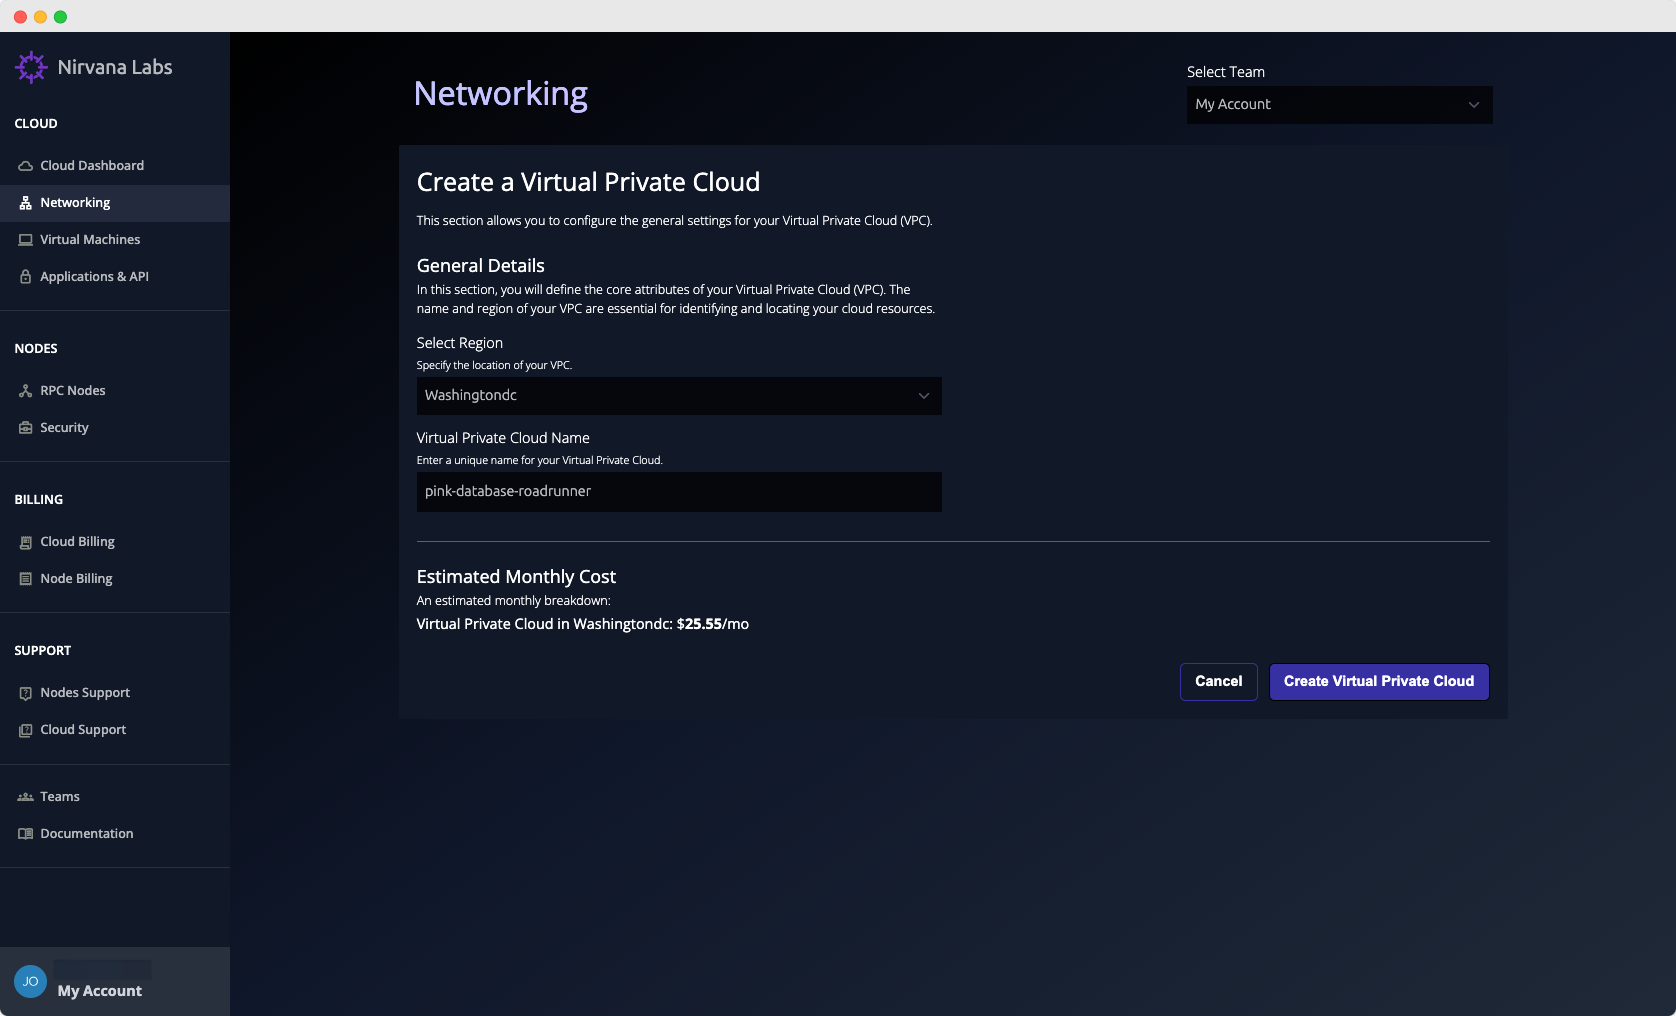
Task: Click the Networking sidebar icon
Action: click(x=26, y=203)
